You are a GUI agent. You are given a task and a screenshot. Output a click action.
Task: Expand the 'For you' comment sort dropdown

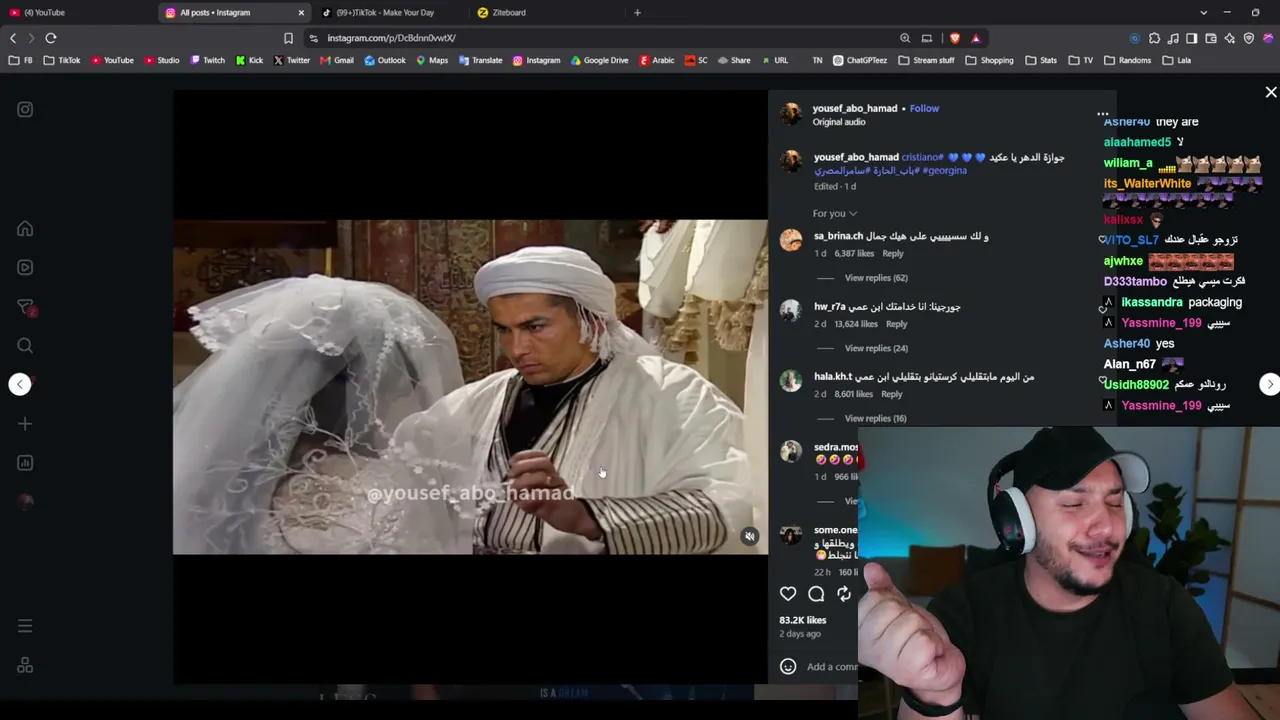pyautogui.click(x=835, y=213)
